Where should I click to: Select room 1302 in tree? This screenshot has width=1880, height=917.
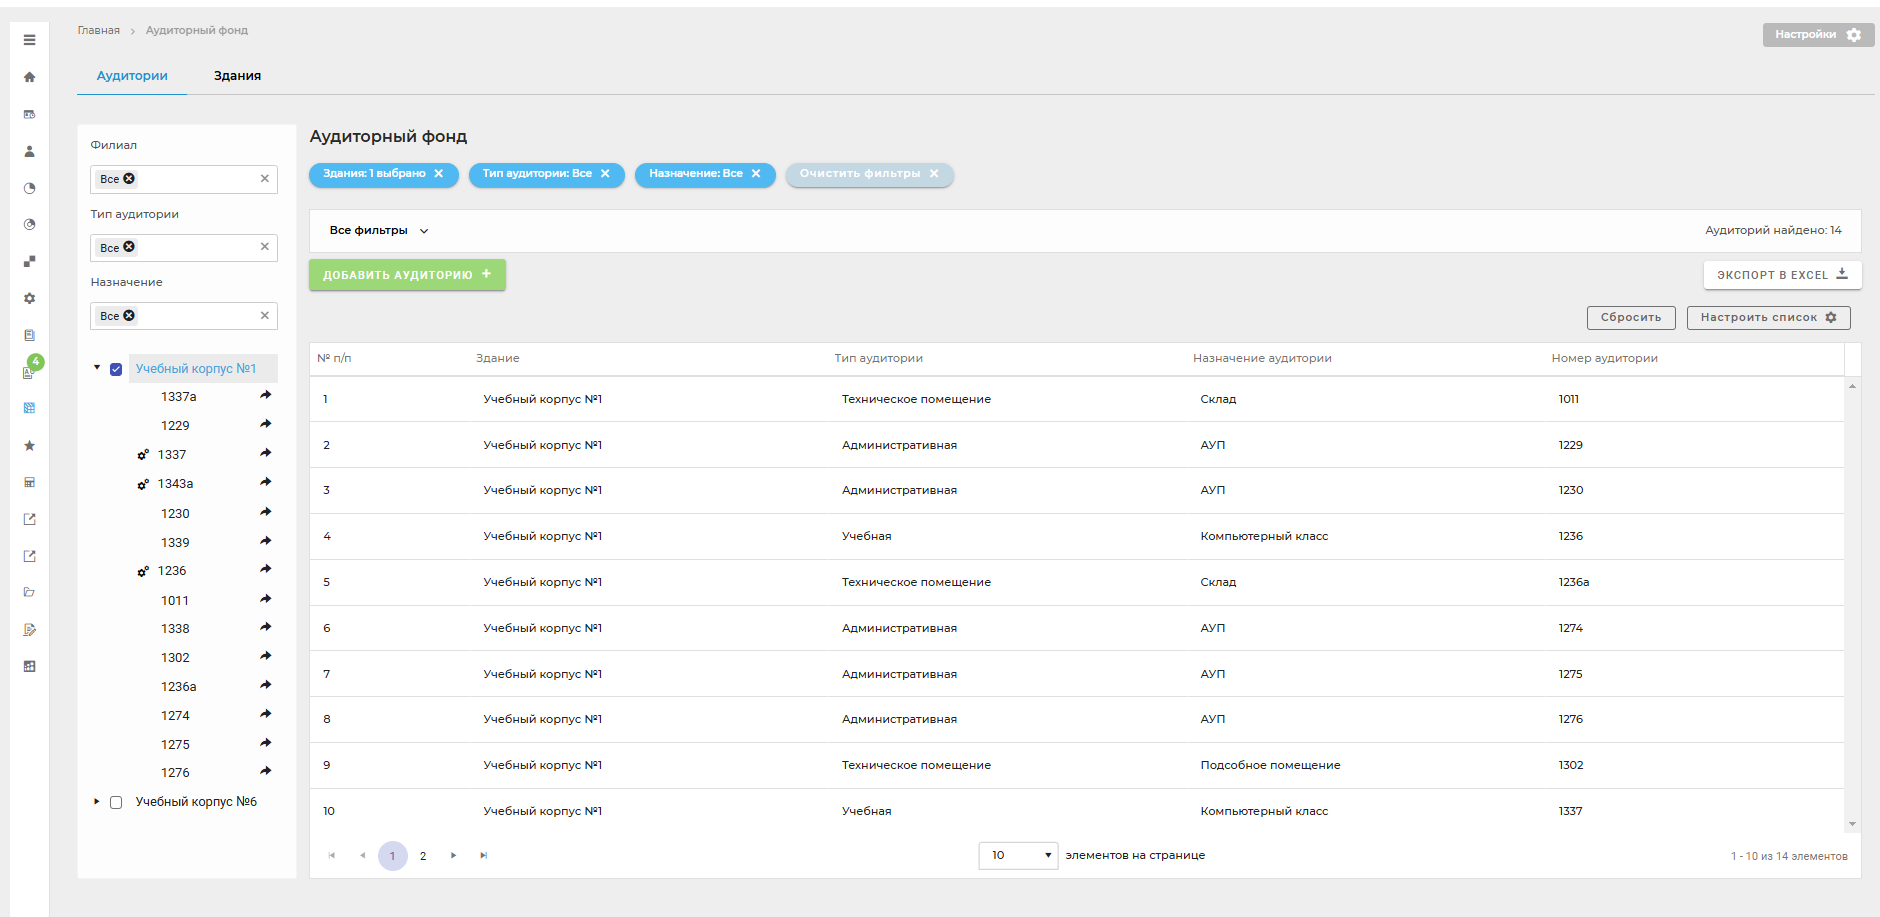click(x=175, y=658)
